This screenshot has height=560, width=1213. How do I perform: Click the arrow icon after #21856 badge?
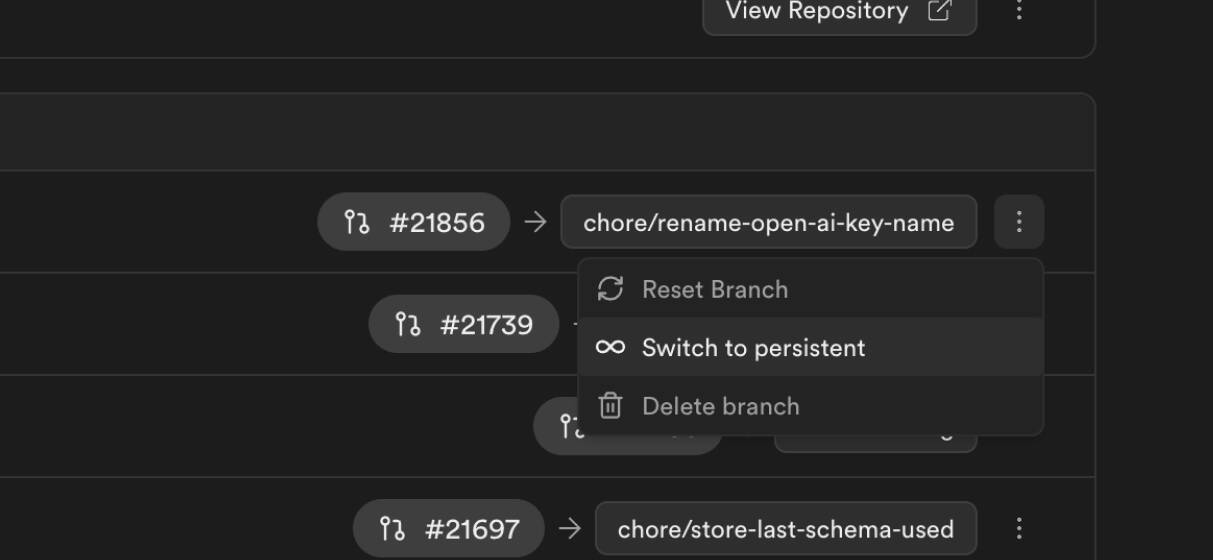[535, 222]
